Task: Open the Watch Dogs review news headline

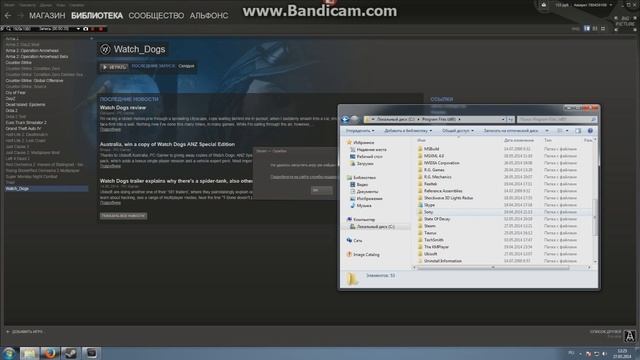Action: coord(123,108)
